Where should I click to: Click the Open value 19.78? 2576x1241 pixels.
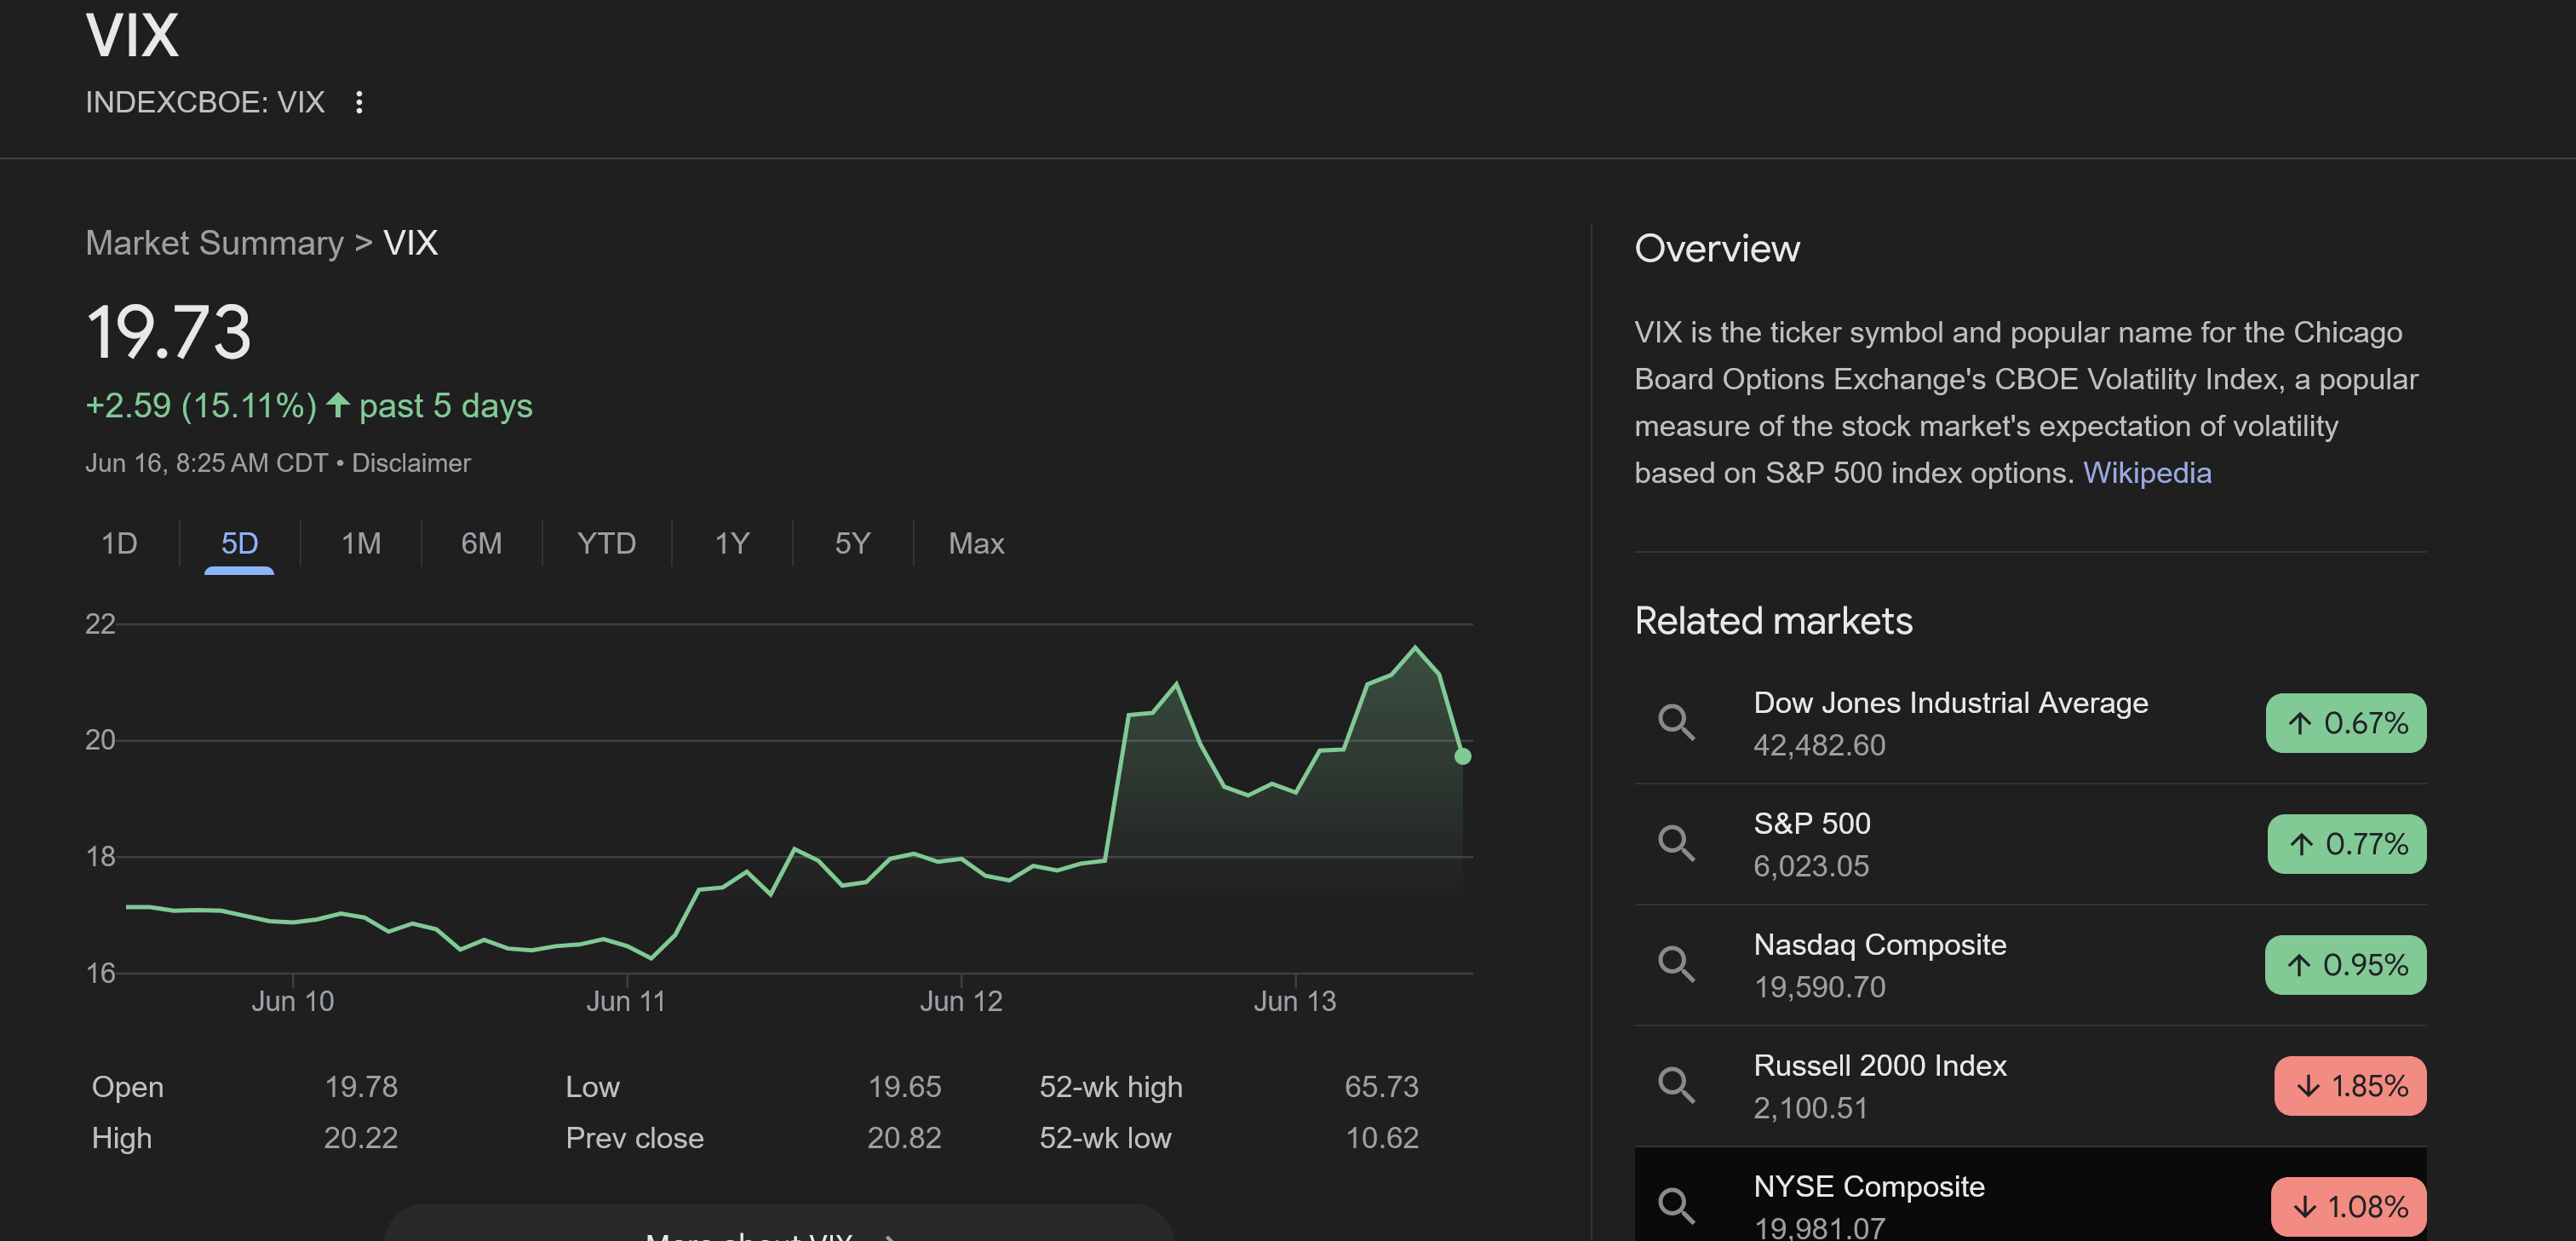[x=361, y=1087]
